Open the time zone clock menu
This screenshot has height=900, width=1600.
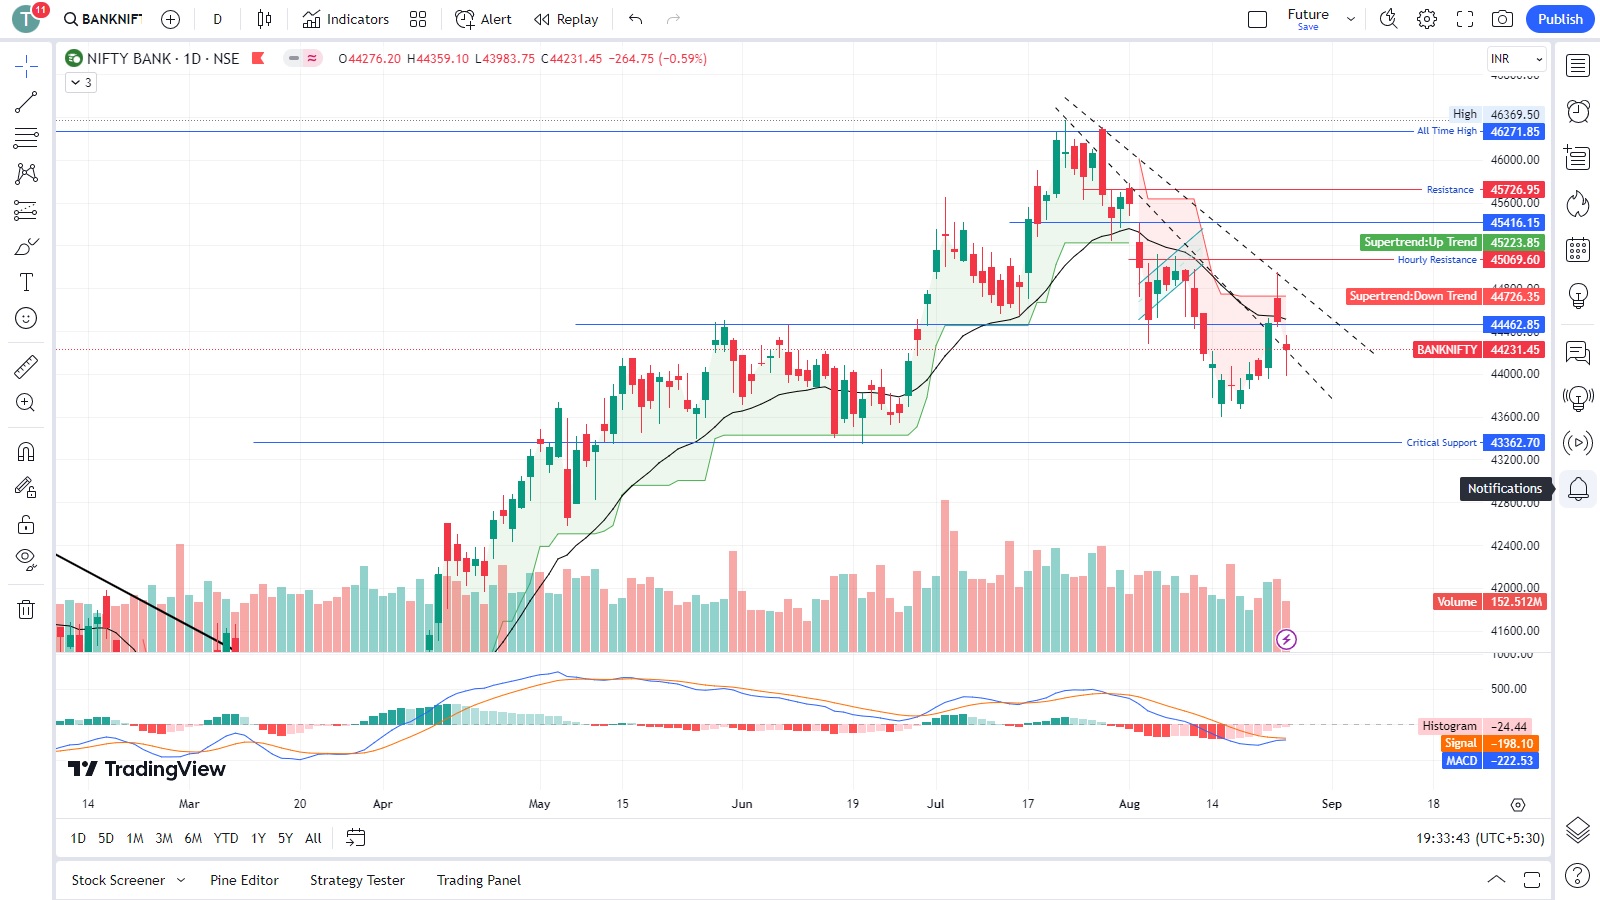[1480, 838]
